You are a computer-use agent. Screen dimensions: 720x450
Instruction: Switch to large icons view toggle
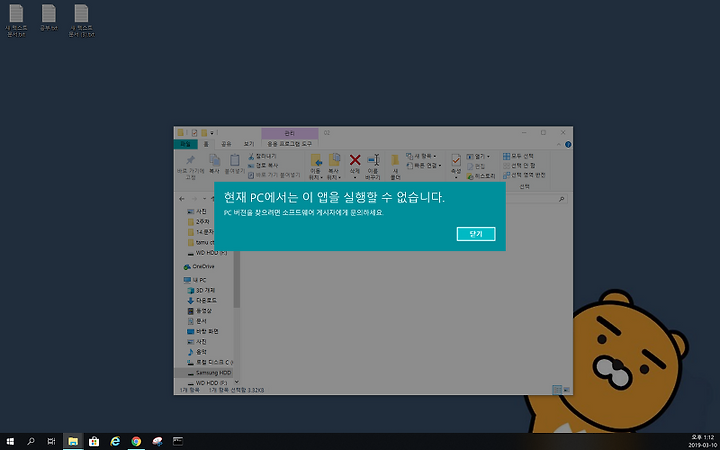(x=567, y=390)
